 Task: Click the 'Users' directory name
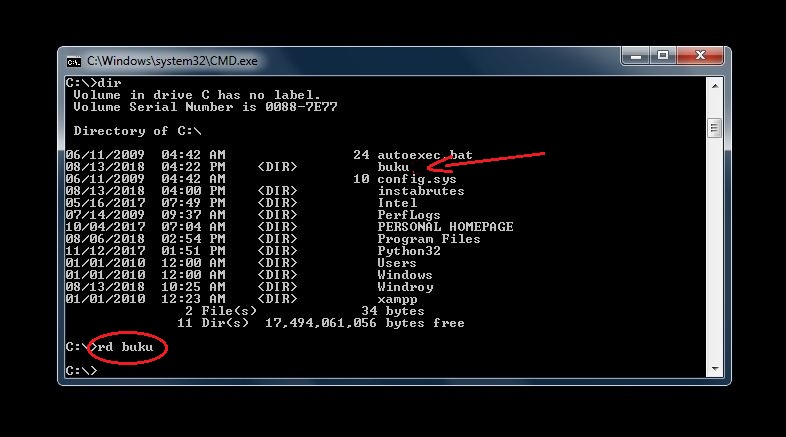click(x=397, y=263)
